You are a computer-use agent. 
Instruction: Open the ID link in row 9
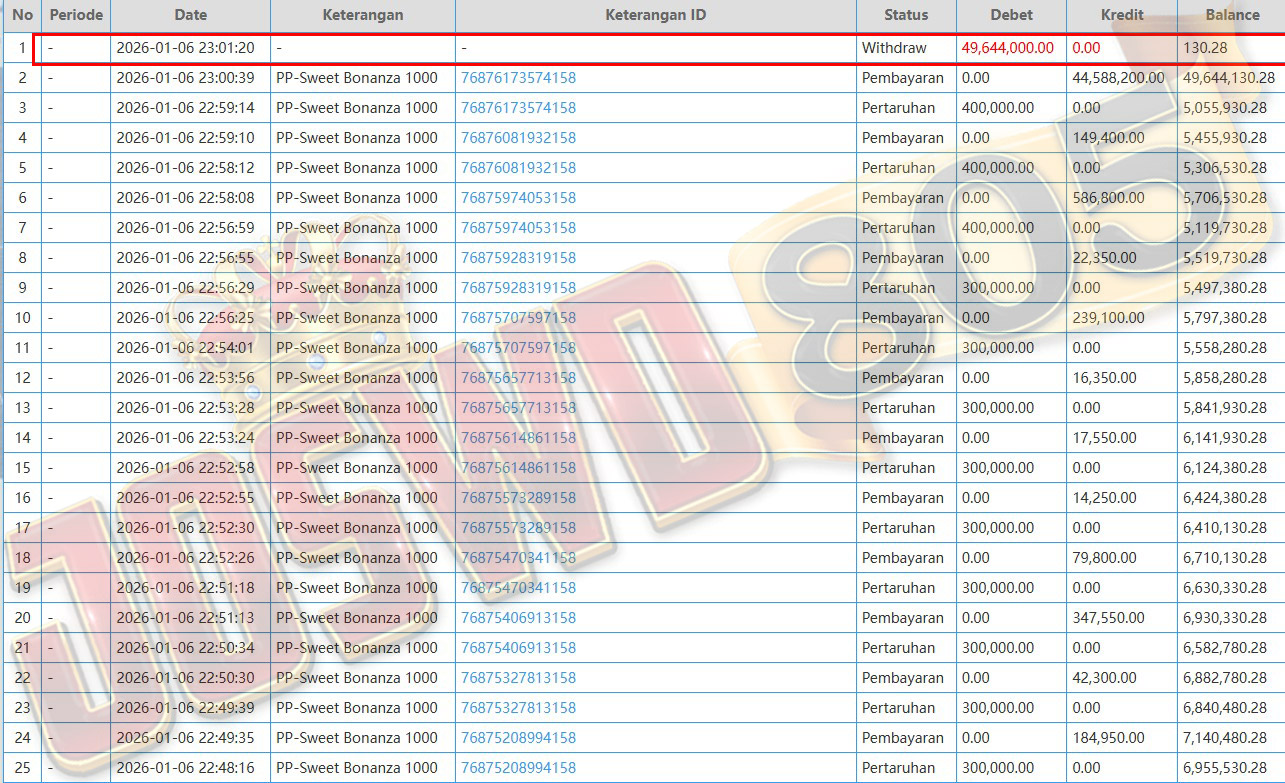[x=518, y=288]
